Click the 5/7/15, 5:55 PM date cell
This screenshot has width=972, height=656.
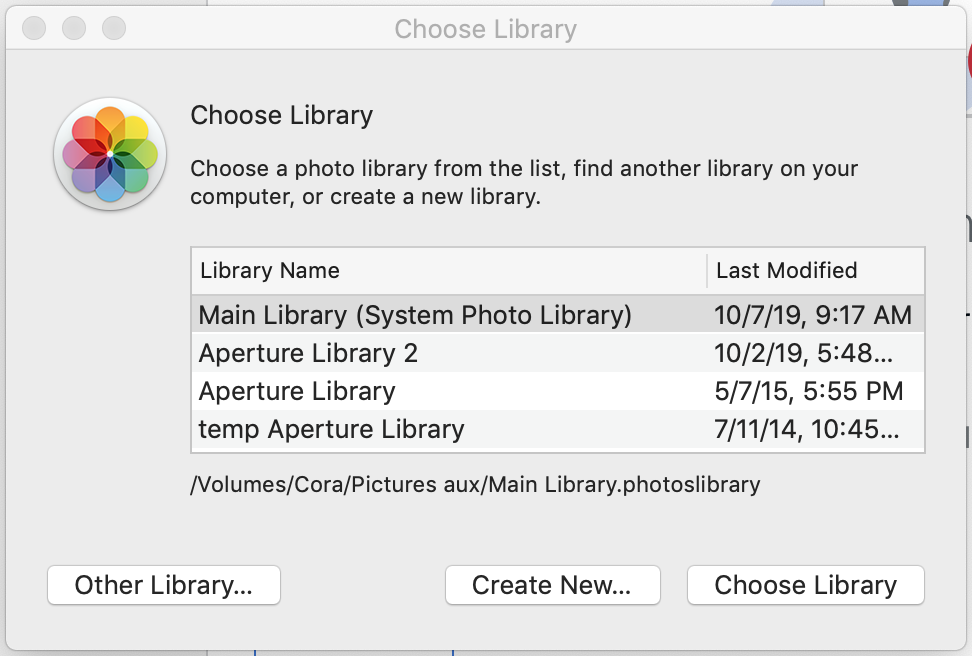click(808, 392)
